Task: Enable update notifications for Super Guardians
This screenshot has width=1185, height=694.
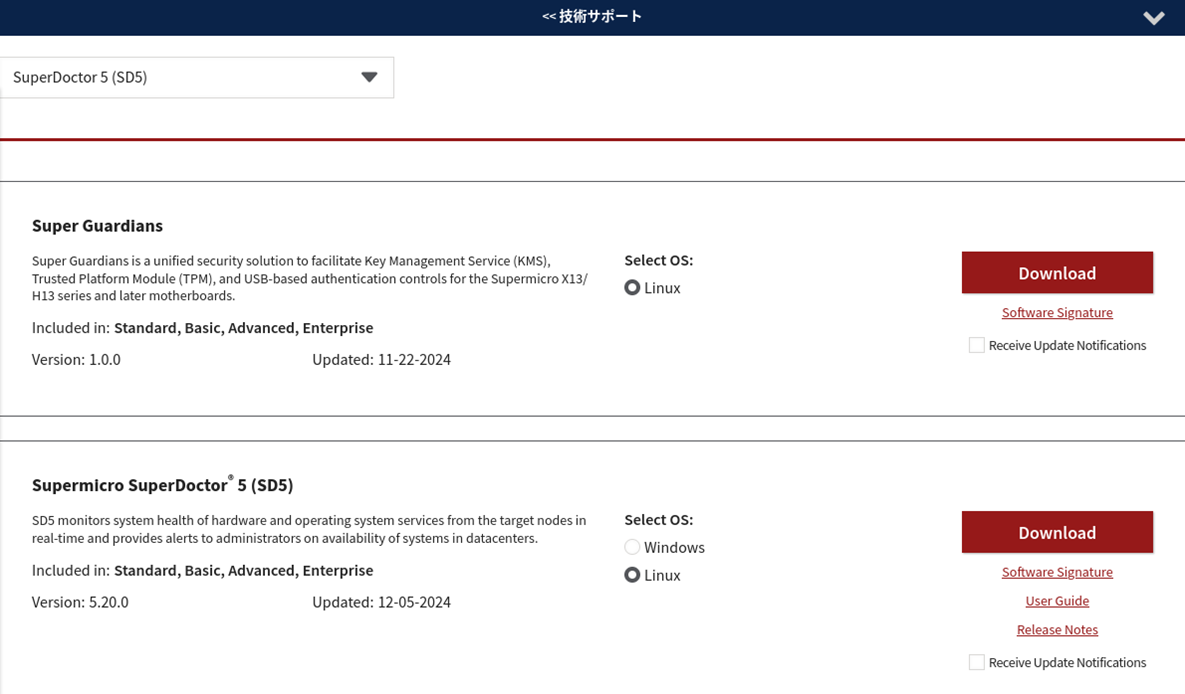Action: (976, 345)
